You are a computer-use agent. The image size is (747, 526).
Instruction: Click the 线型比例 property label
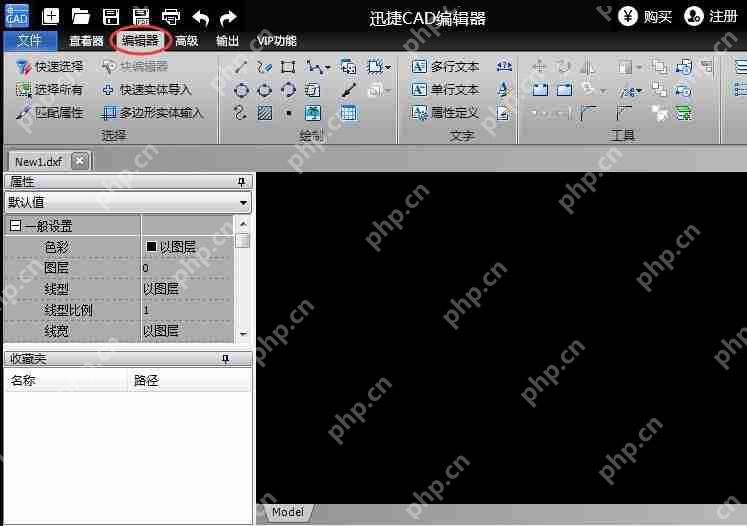point(68,310)
